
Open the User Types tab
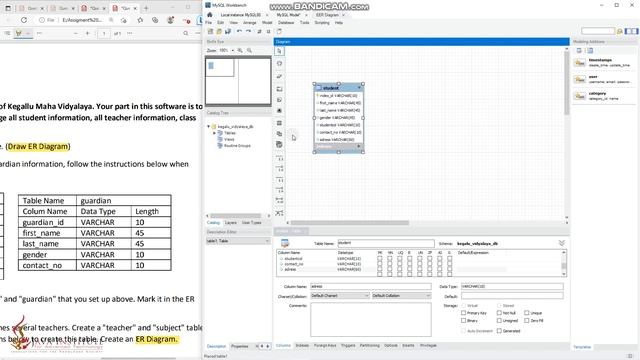[x=251, y=223]
